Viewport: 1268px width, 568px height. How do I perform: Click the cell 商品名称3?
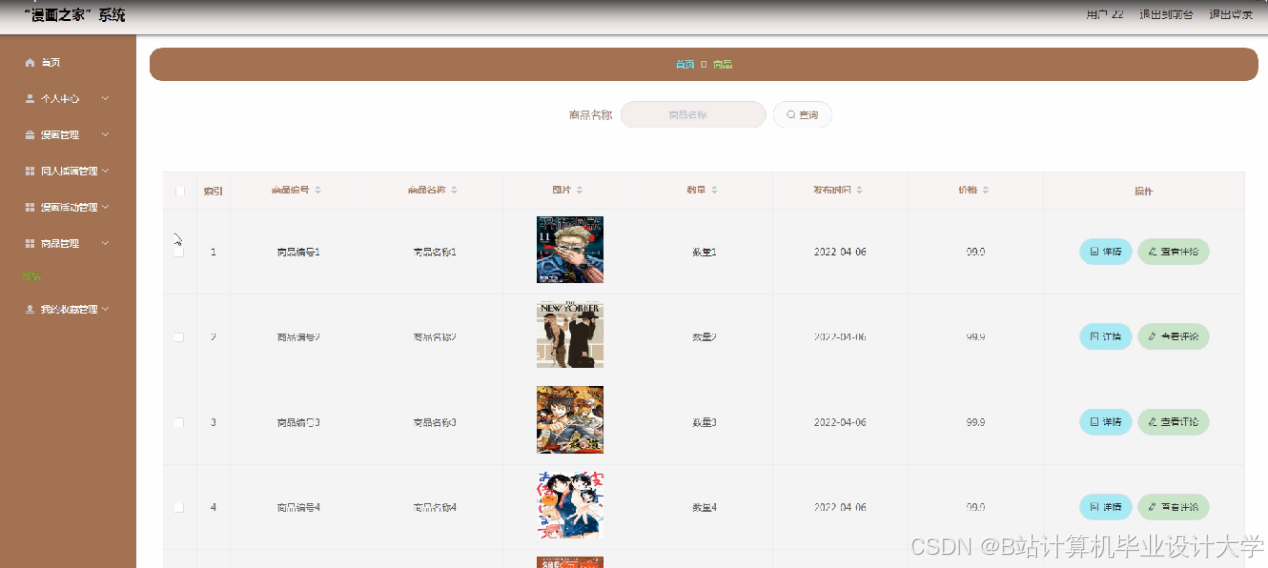pos(434,422)
